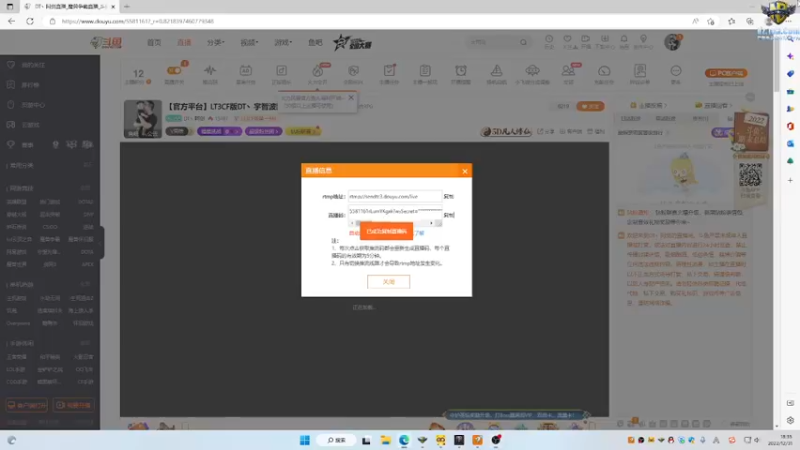Click the taskbar search box
The height and width of the screenshot is (450, 800).
tap(337, 440)
